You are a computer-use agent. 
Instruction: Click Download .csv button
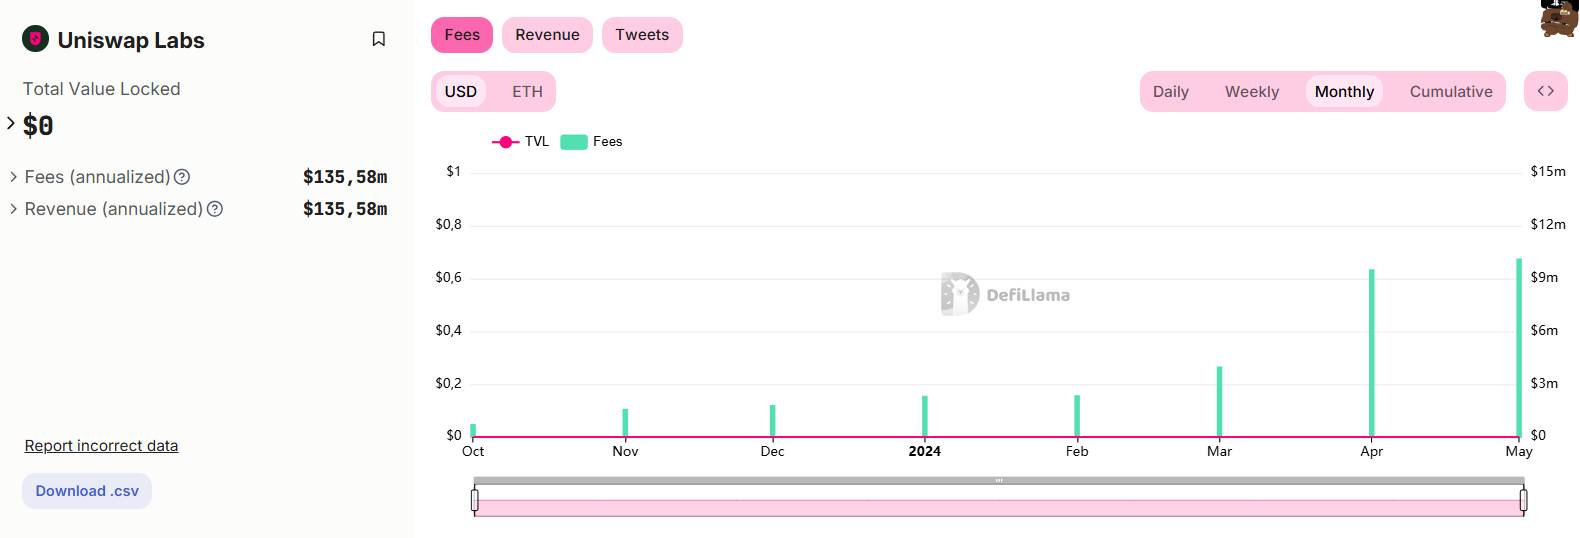87,491
